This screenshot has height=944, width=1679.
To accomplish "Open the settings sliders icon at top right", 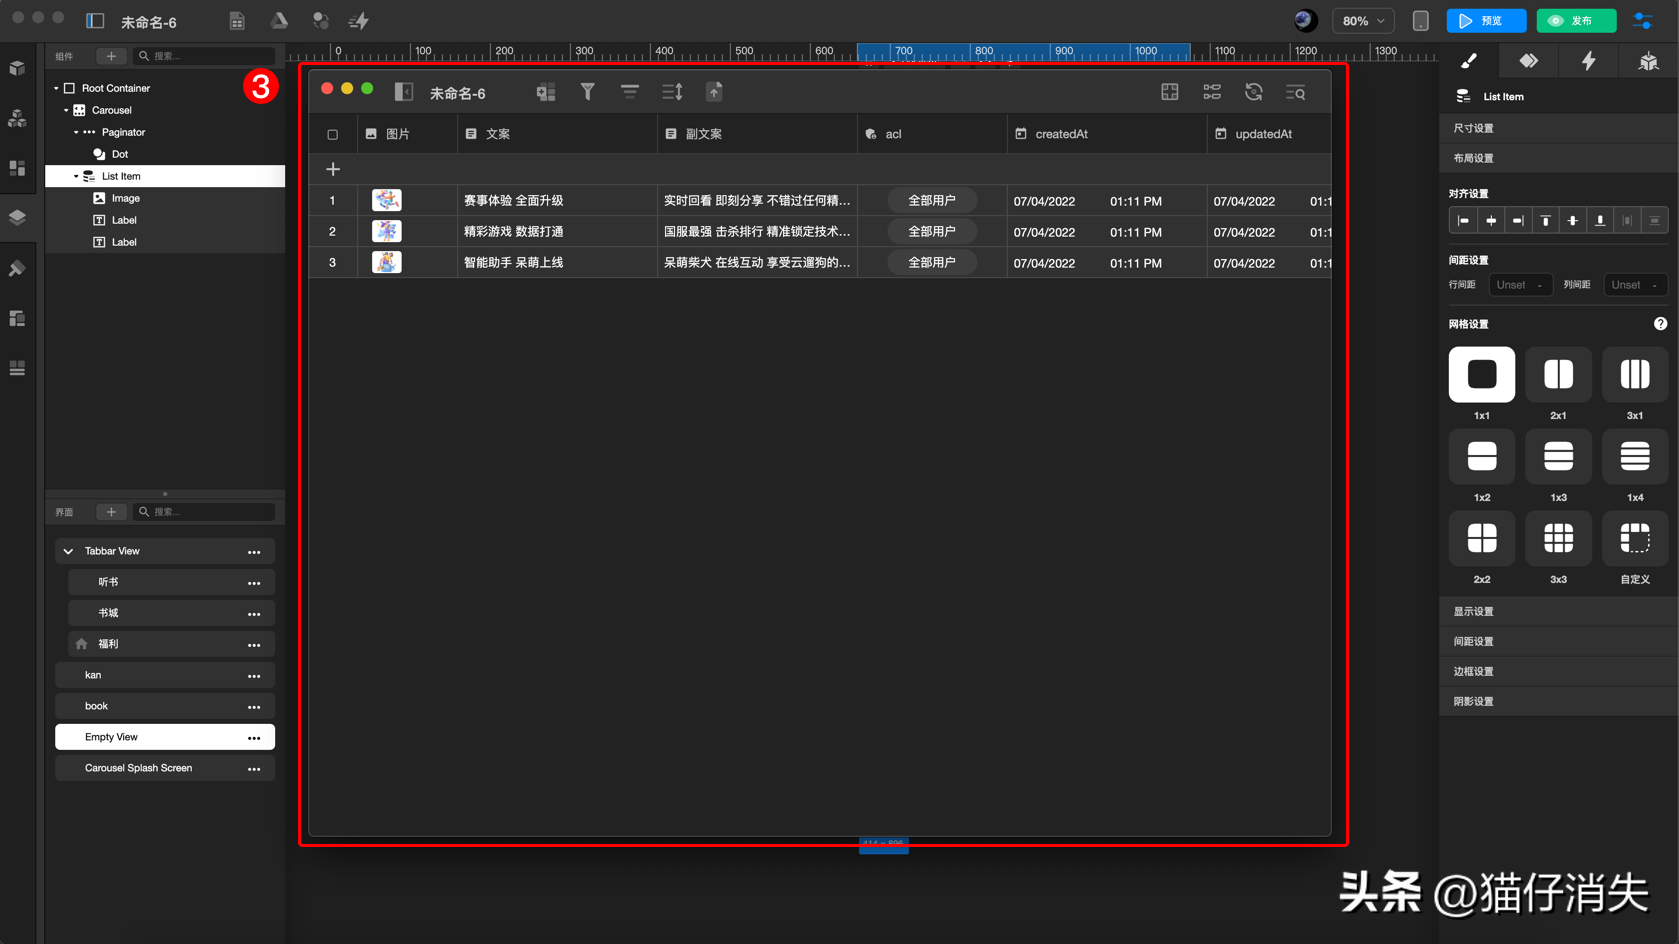I will click(1643, 20).
